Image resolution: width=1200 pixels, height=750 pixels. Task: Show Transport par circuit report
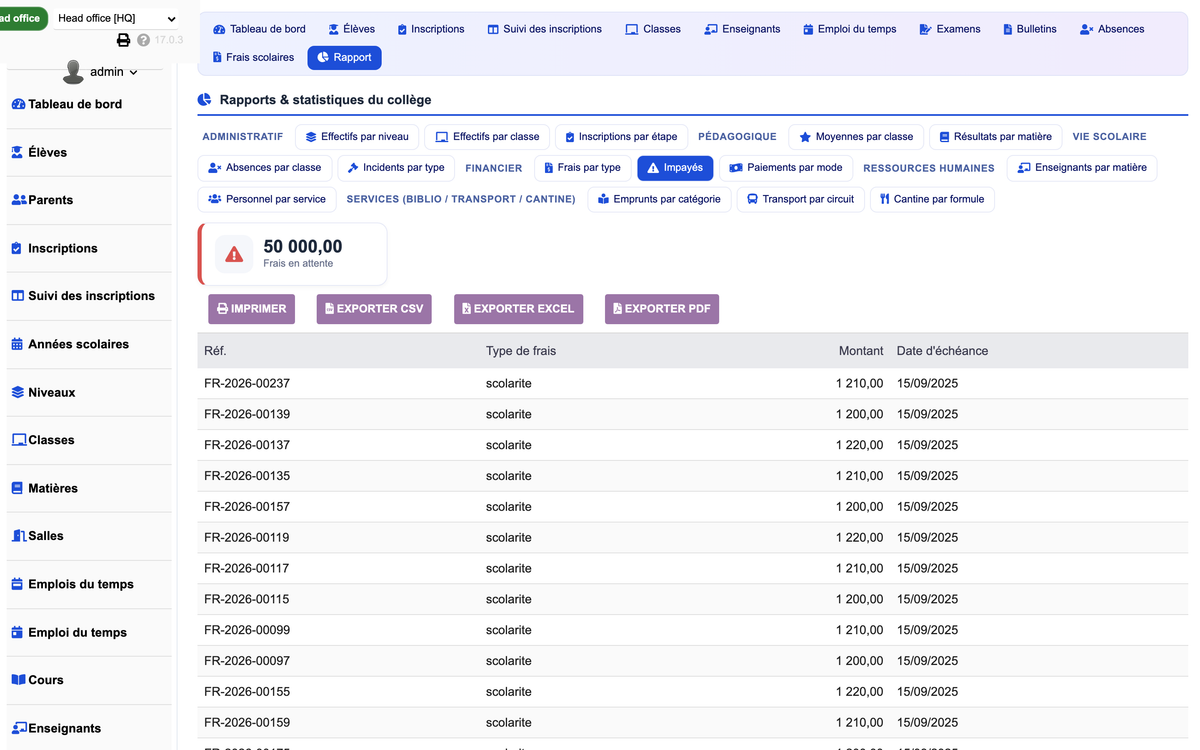[x=800, y=199]
